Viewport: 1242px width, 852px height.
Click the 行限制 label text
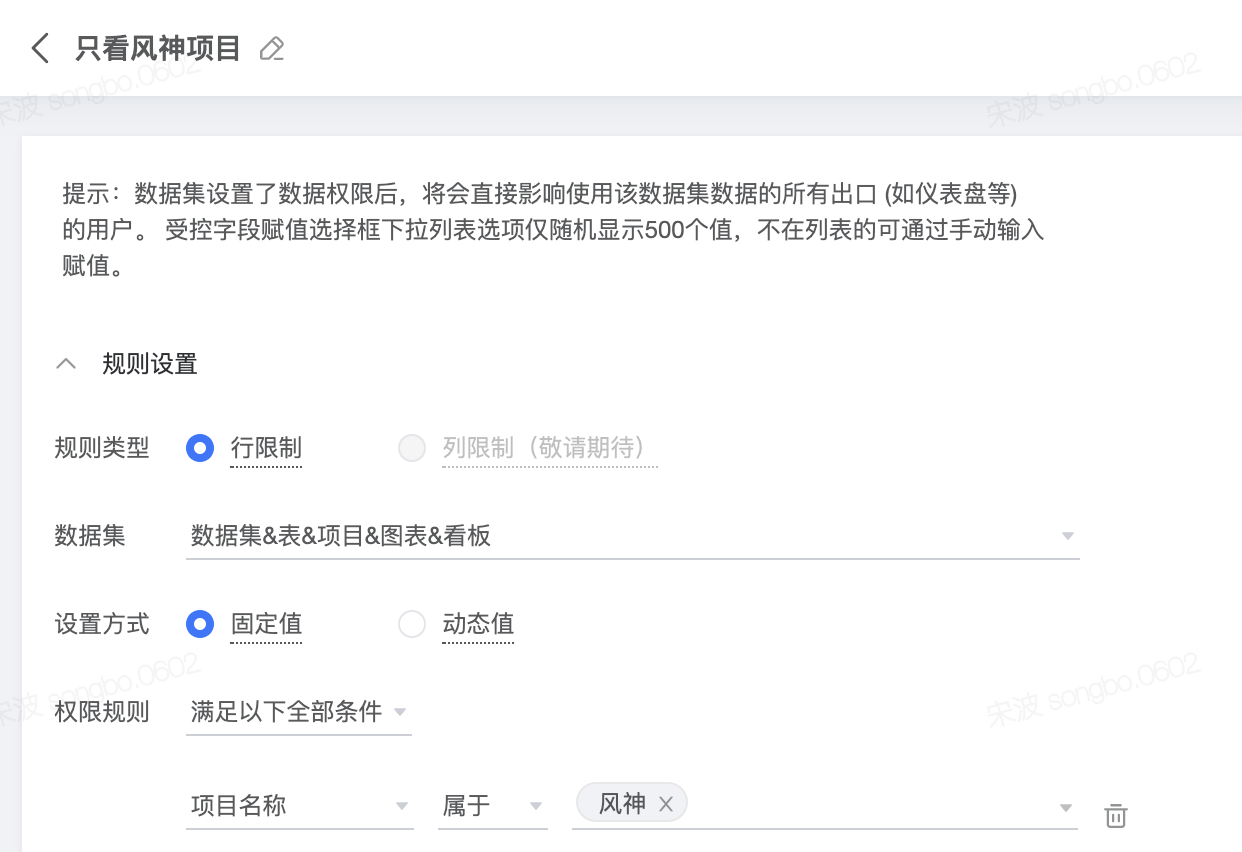pos(266,448)
